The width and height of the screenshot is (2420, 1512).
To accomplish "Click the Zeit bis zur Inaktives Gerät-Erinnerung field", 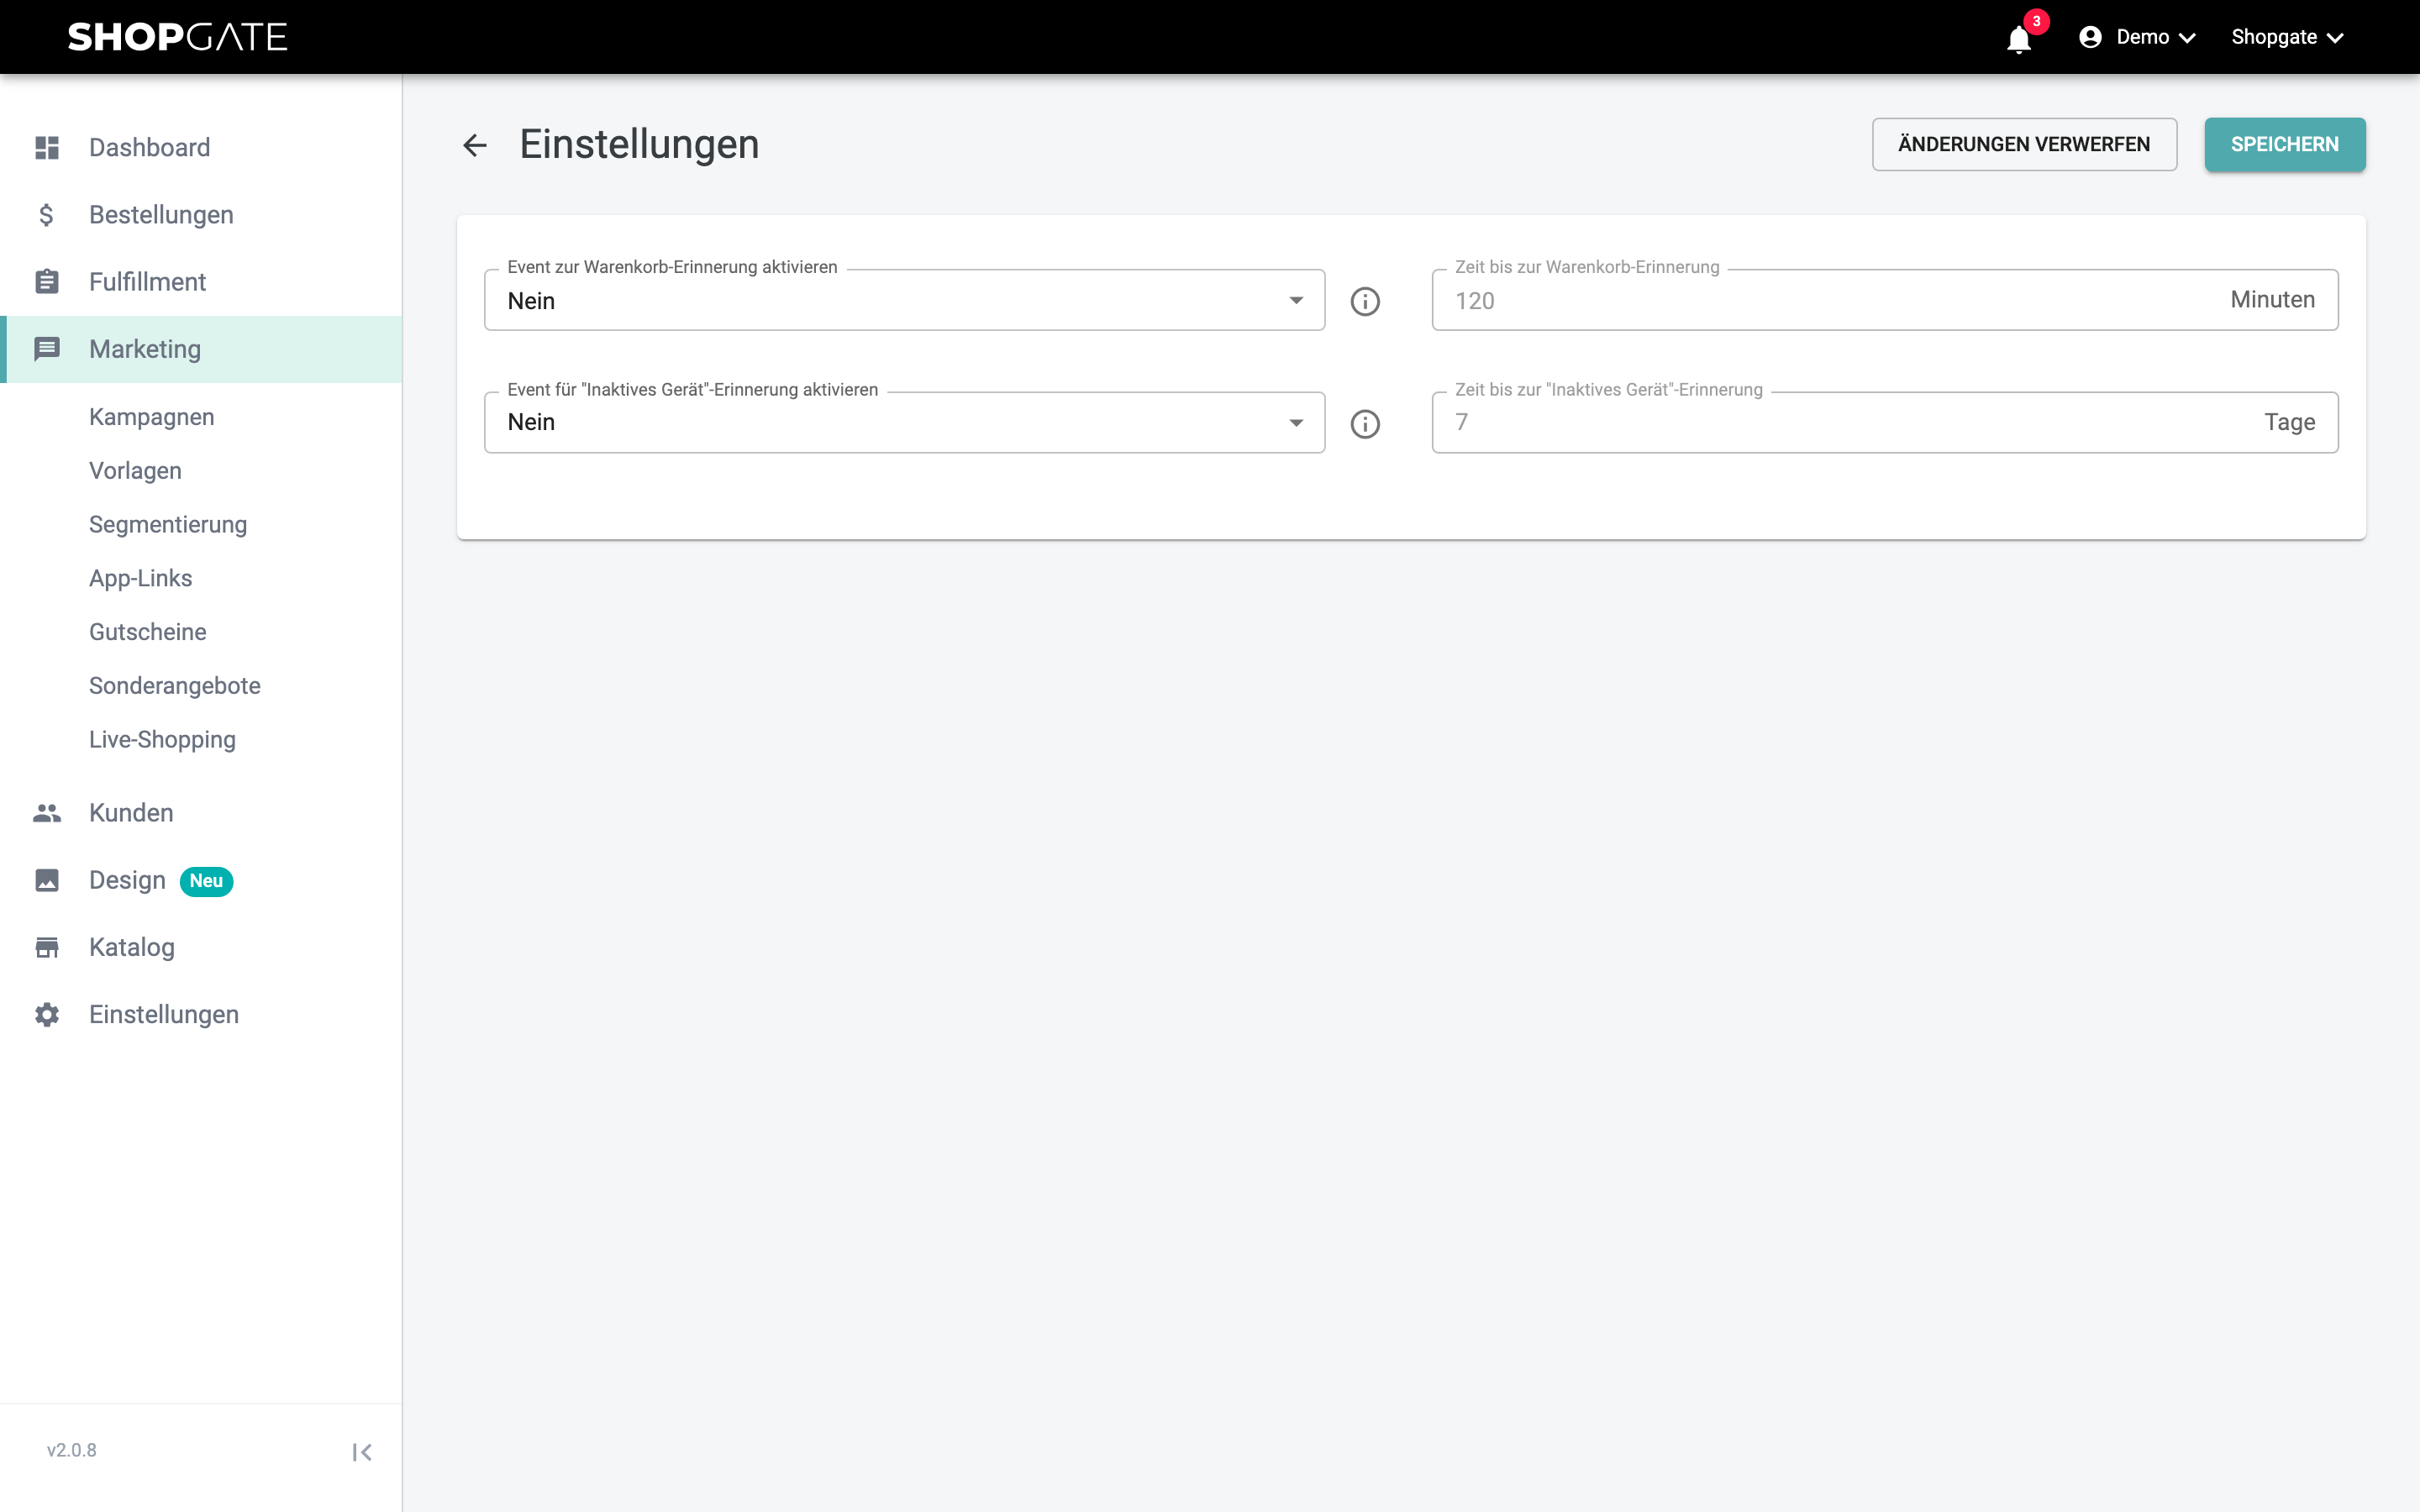I will tap(1885, 422).
